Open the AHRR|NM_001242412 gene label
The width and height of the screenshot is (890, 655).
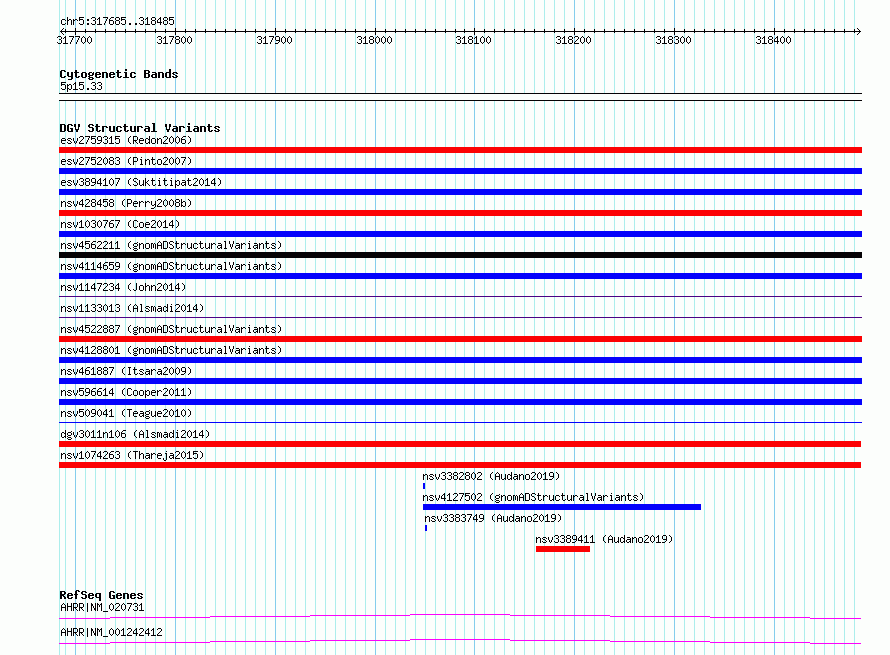[111, 632]
